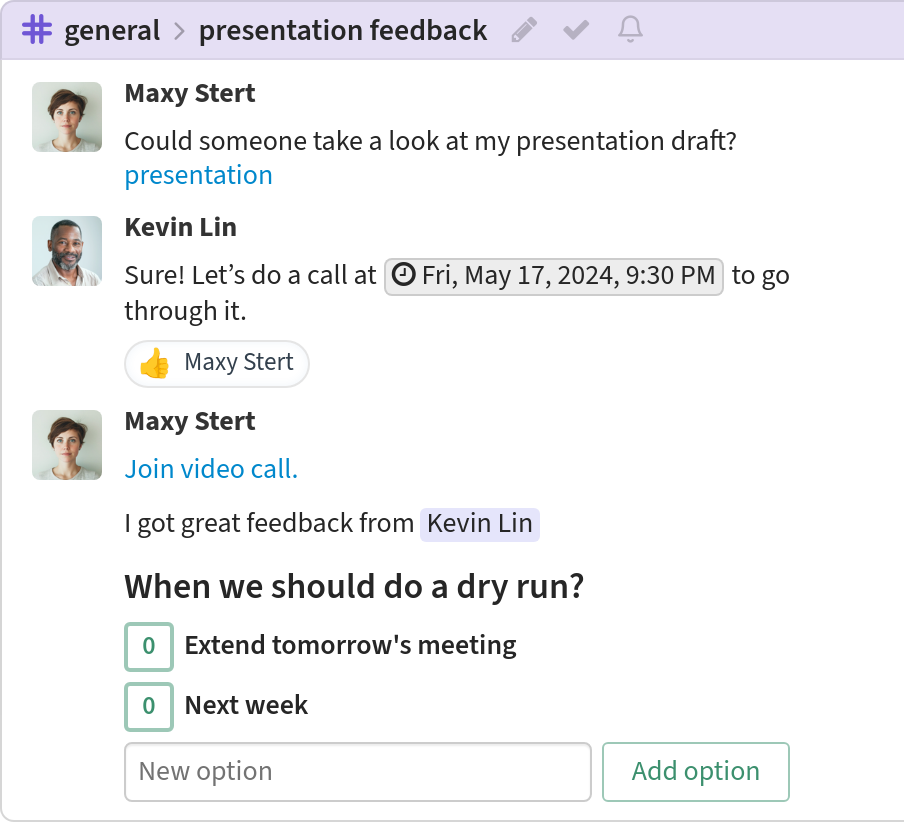The height and width of the screenshot is (826, 904).
Task: Click the Join video call link
Action: pyautogui.click(x=211, y=469)
